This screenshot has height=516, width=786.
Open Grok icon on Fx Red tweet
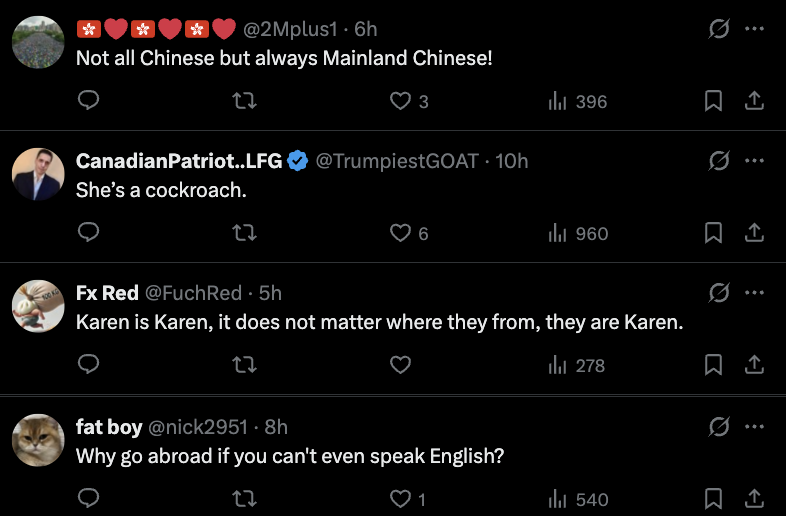718,293
